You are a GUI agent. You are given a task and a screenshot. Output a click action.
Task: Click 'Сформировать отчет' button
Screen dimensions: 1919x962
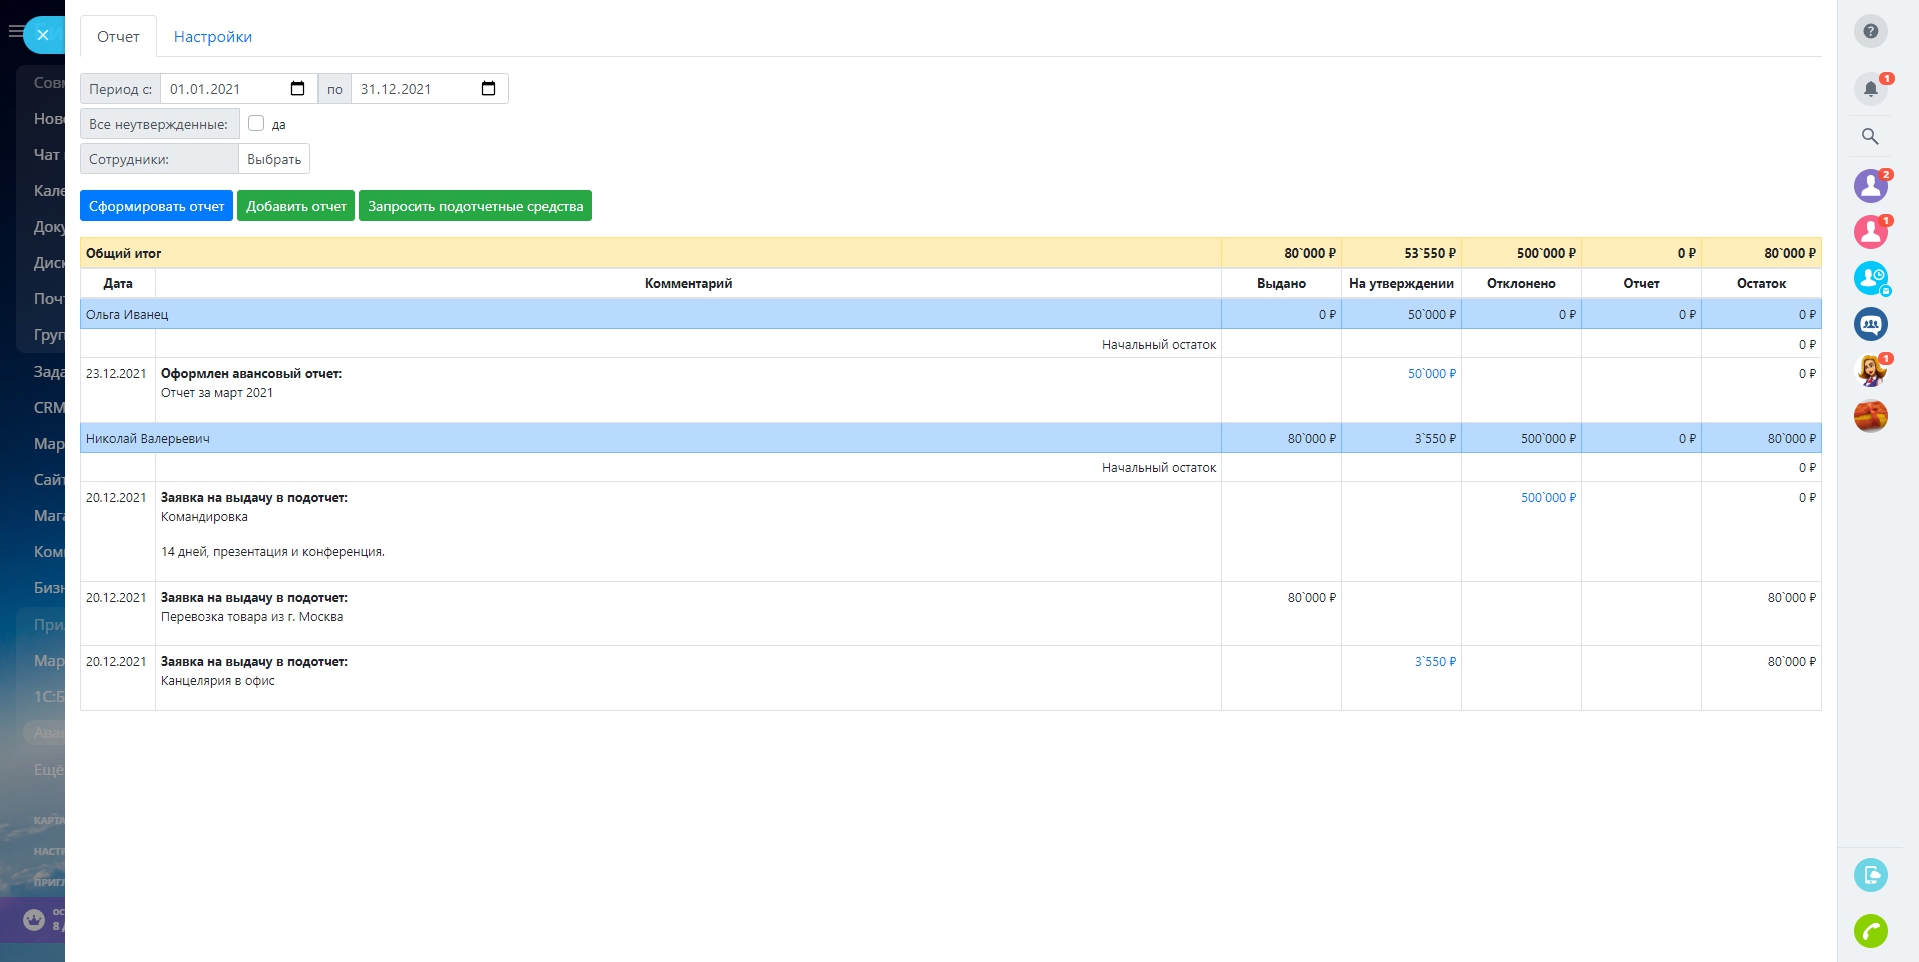pyautogui.click(x=156, y=206)
